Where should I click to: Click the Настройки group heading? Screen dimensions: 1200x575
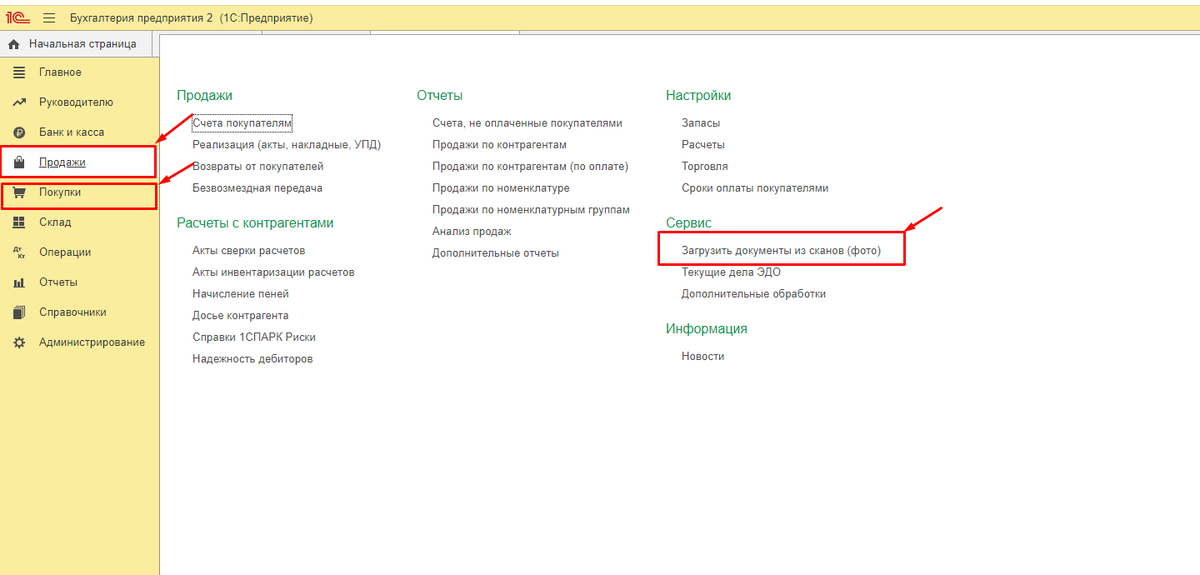click(698, 95)
